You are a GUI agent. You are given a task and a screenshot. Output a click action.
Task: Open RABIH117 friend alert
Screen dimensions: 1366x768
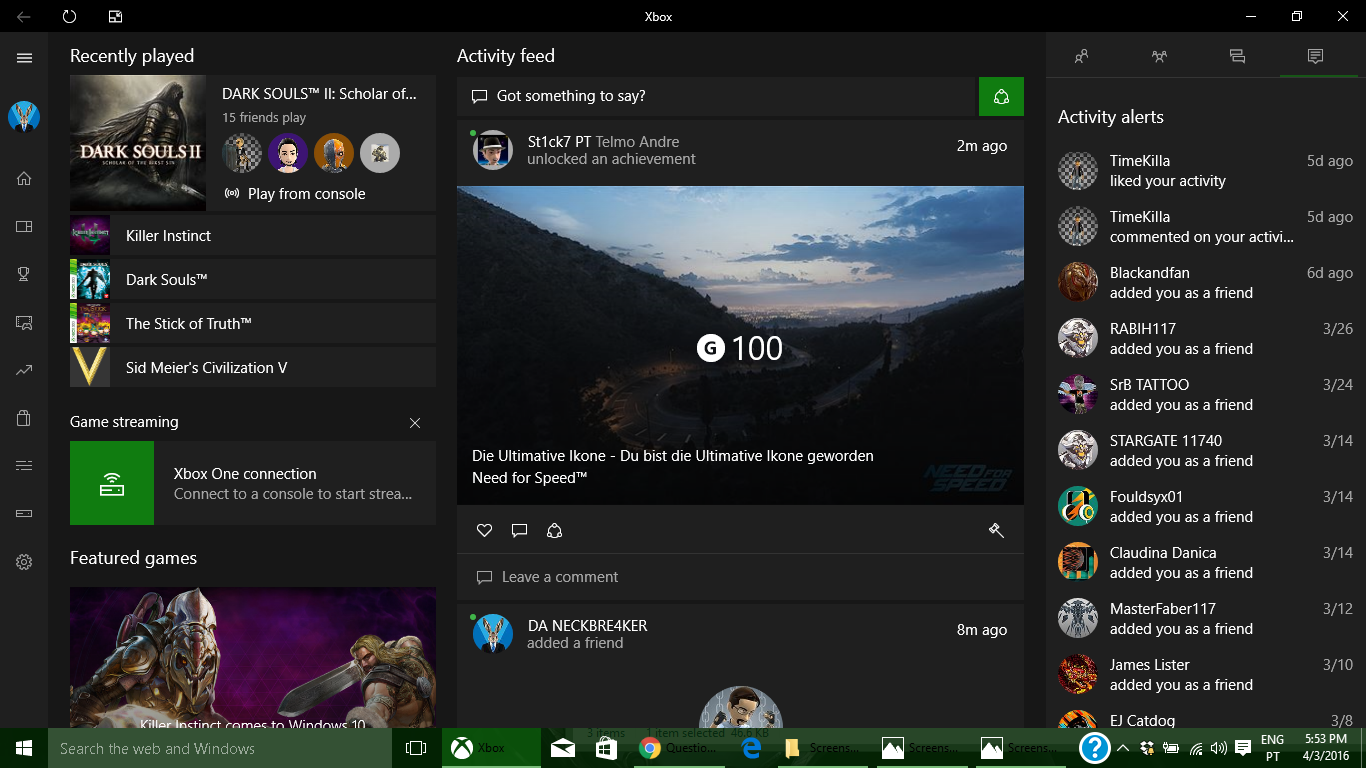pyautogui.click(x=1205, y=339)
